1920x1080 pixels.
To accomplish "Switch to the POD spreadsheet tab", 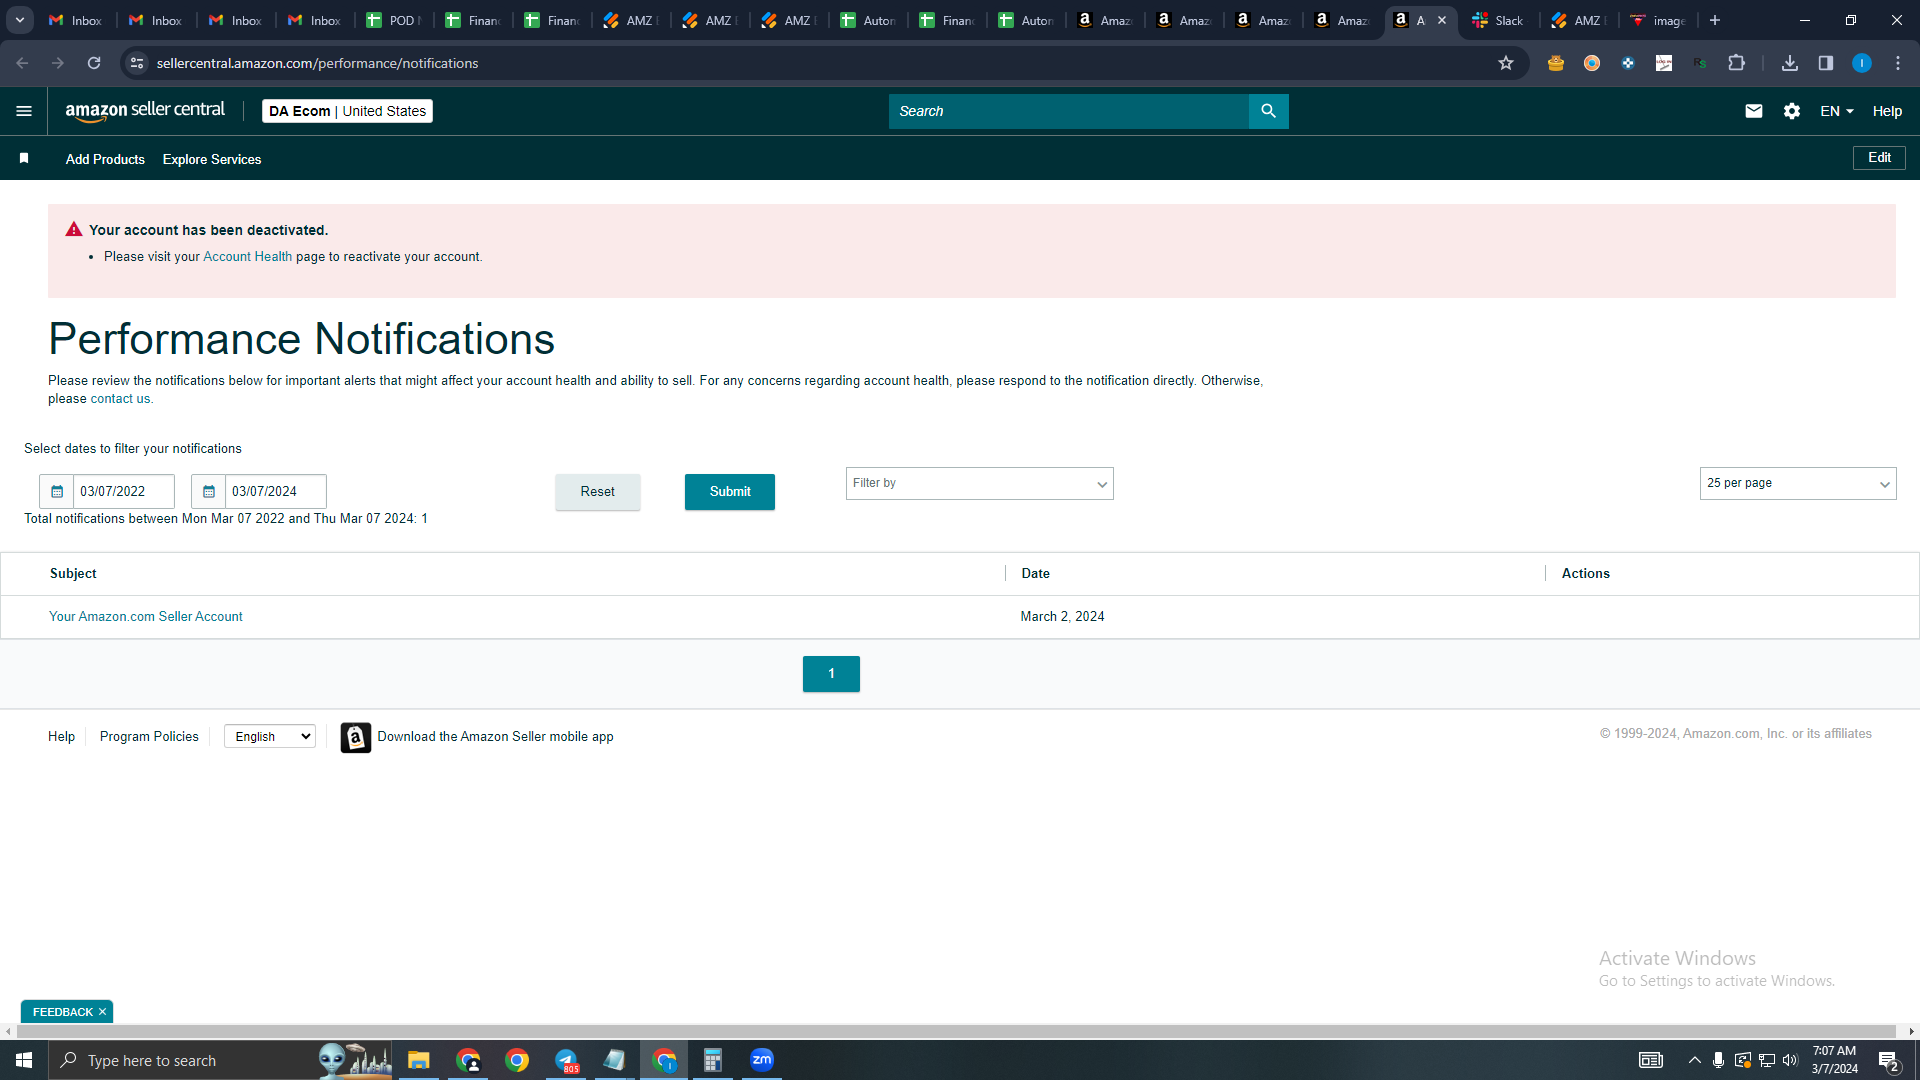I will click(x=395, y=20).
